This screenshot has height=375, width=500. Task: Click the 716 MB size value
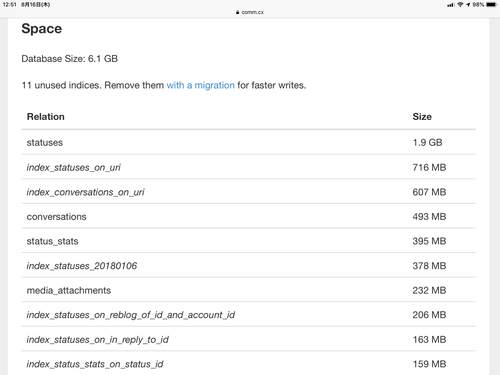[429, 167]
